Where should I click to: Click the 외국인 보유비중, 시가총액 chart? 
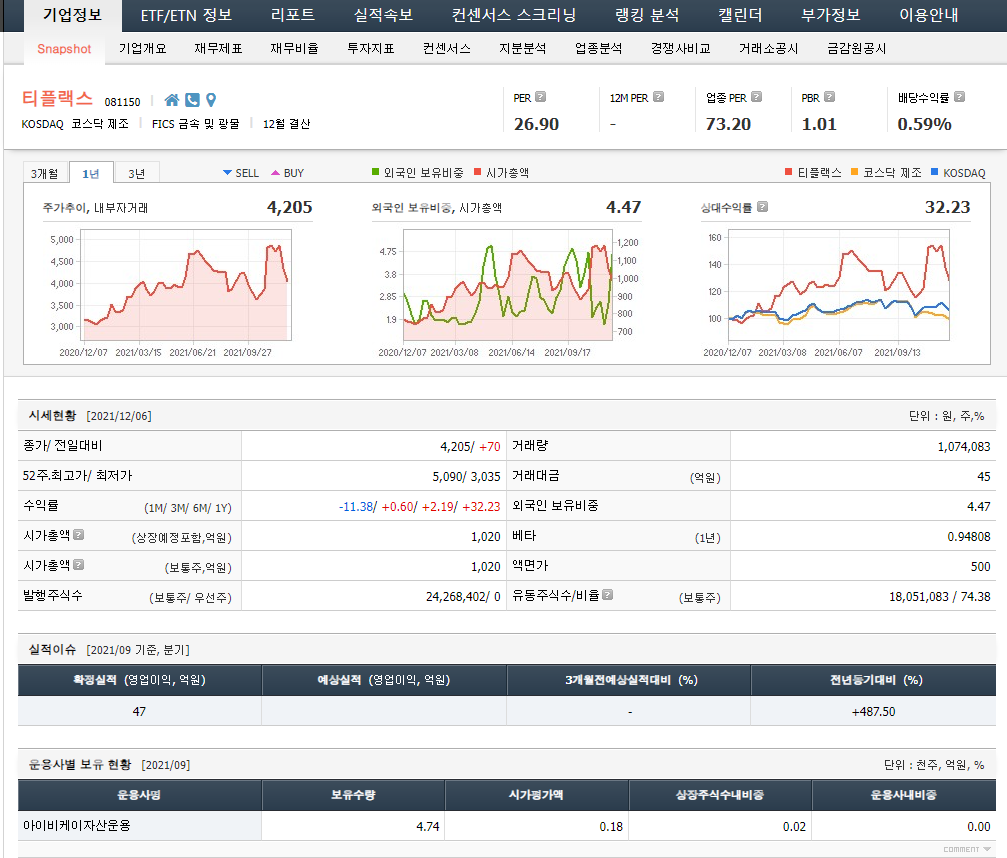(507, 285)
